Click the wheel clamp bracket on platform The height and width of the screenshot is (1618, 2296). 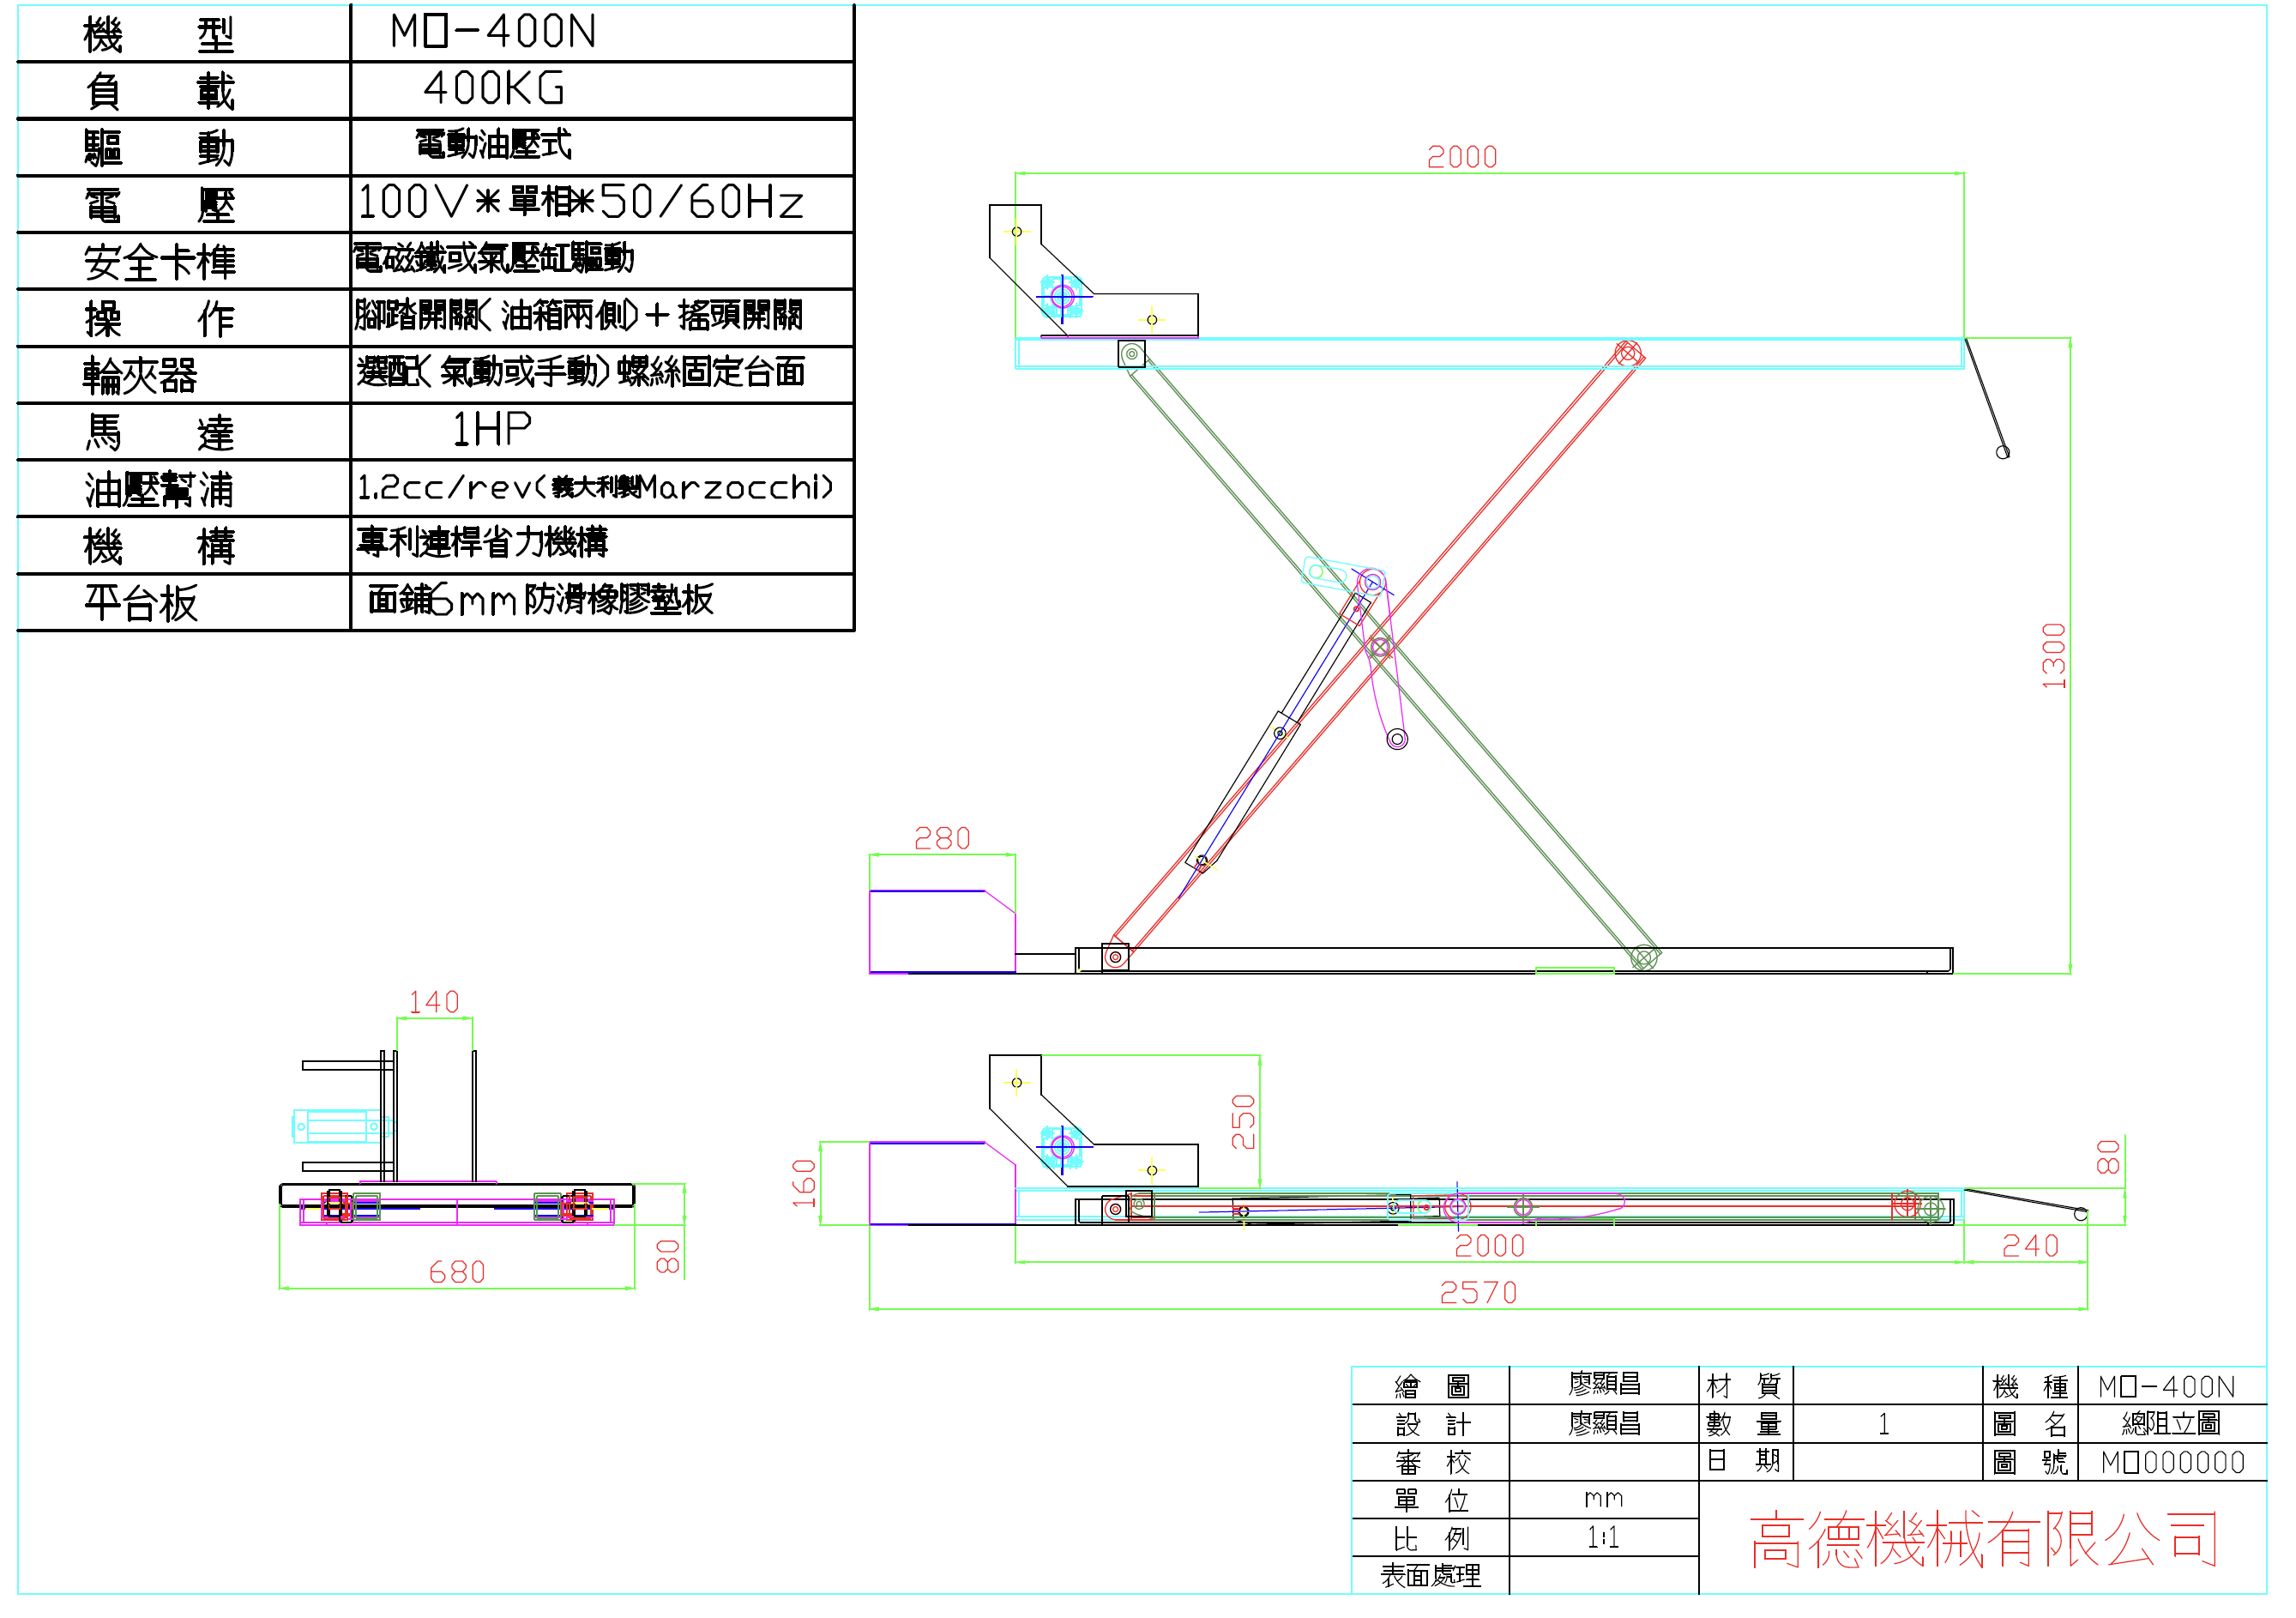click(1094, 272)
